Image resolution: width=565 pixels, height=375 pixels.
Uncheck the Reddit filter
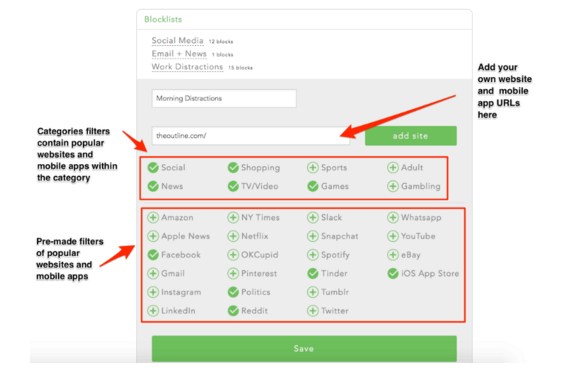[233, 311]
